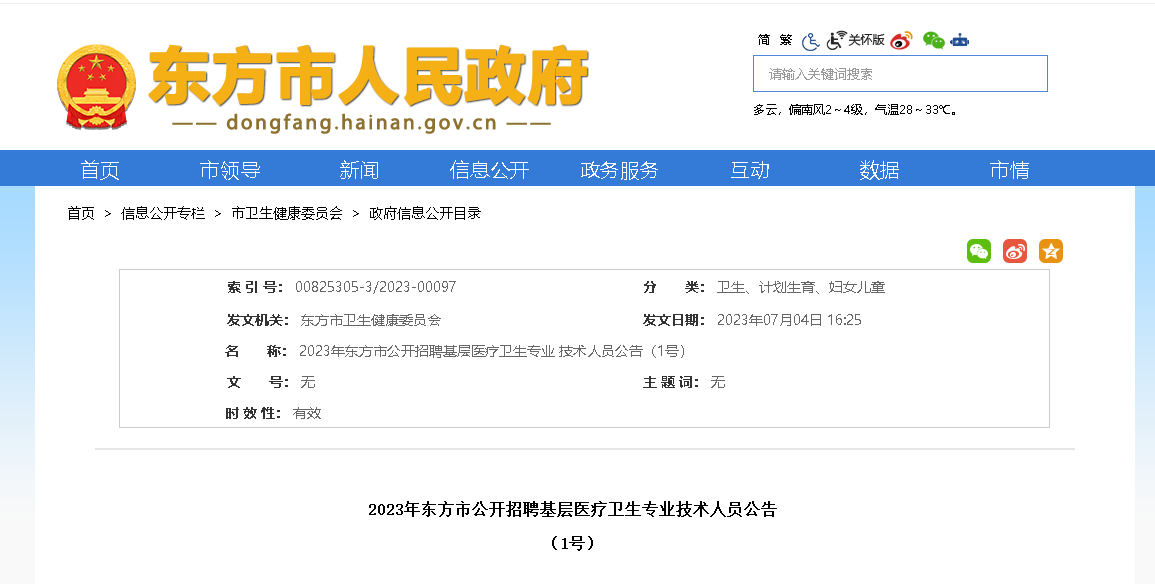
Task: Go to 首页 in breadcrumb
Action: pyautogui.click(x=81, y=214)
